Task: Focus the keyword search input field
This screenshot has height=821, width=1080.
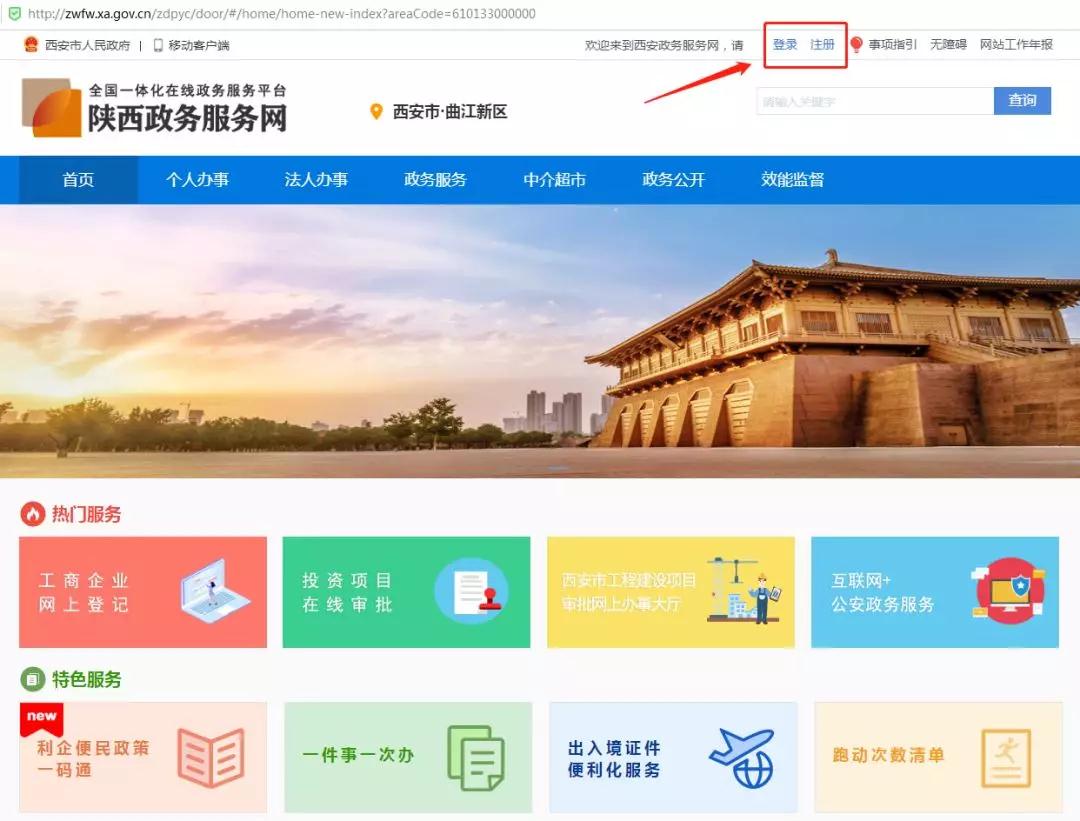Action: click(874, 101)
